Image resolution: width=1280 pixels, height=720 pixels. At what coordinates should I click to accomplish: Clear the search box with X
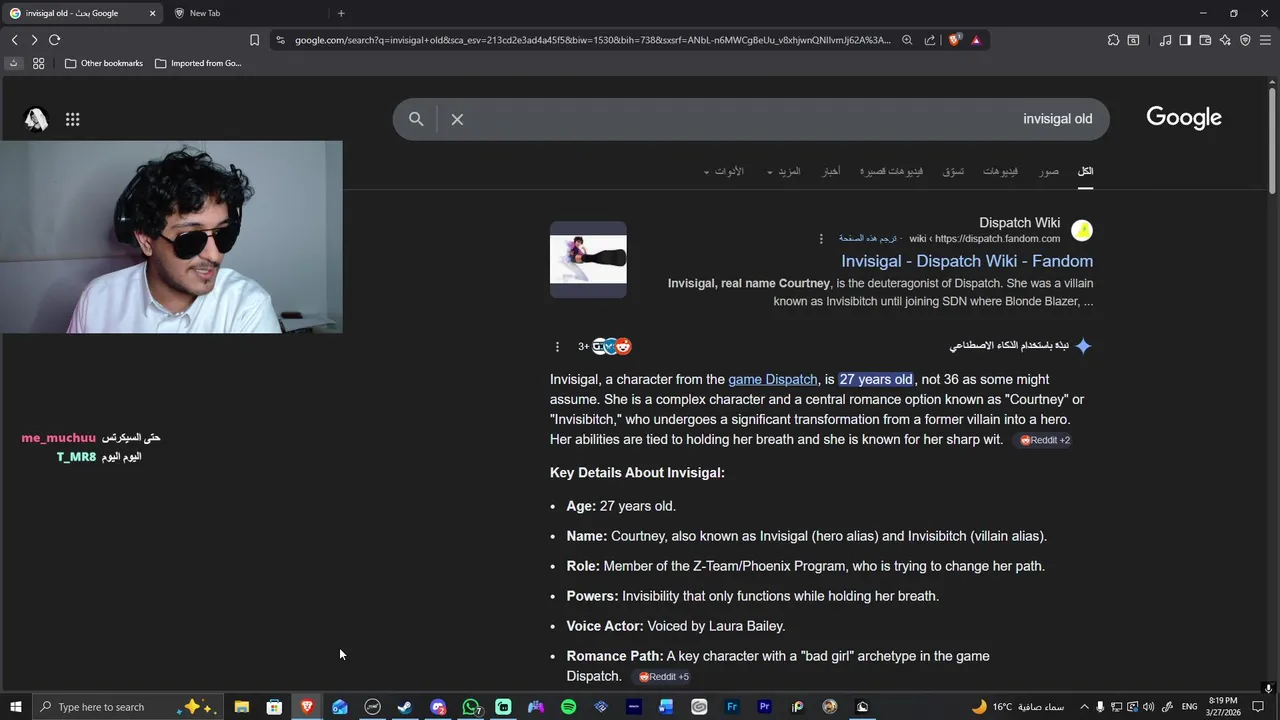click(x=457, y=119)
